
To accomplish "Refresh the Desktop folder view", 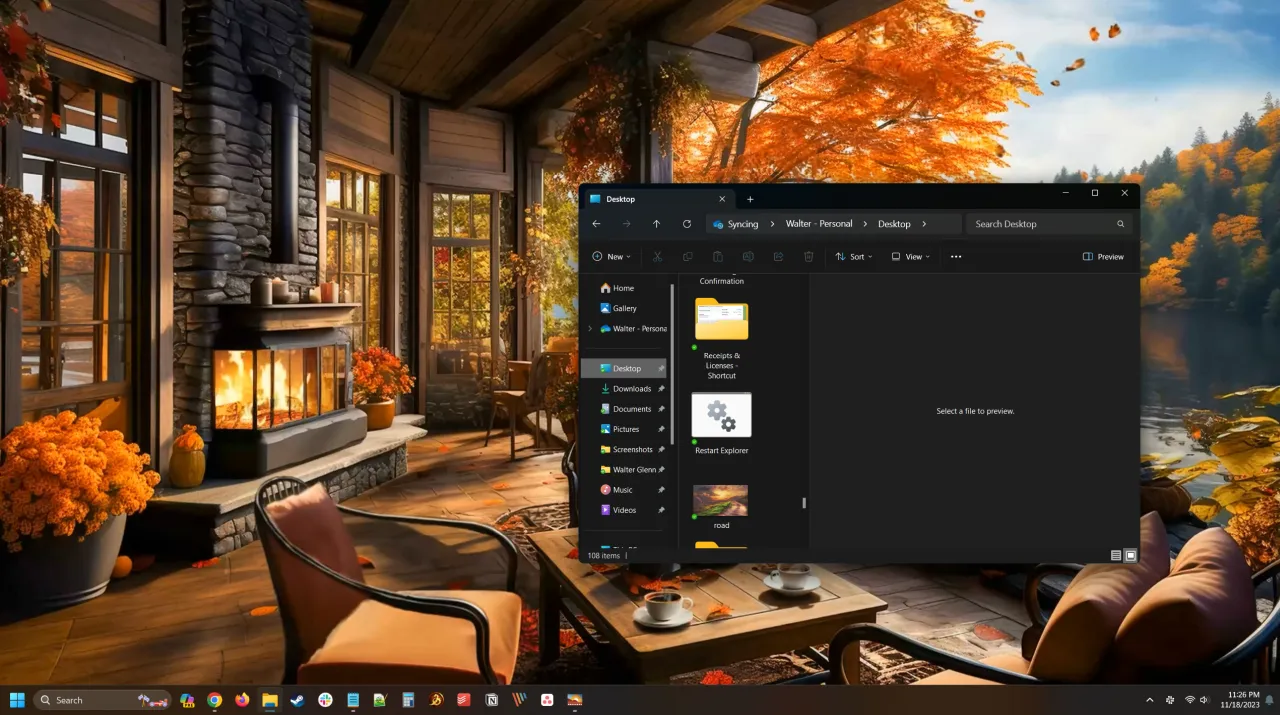I will click(x=687, y=224).
